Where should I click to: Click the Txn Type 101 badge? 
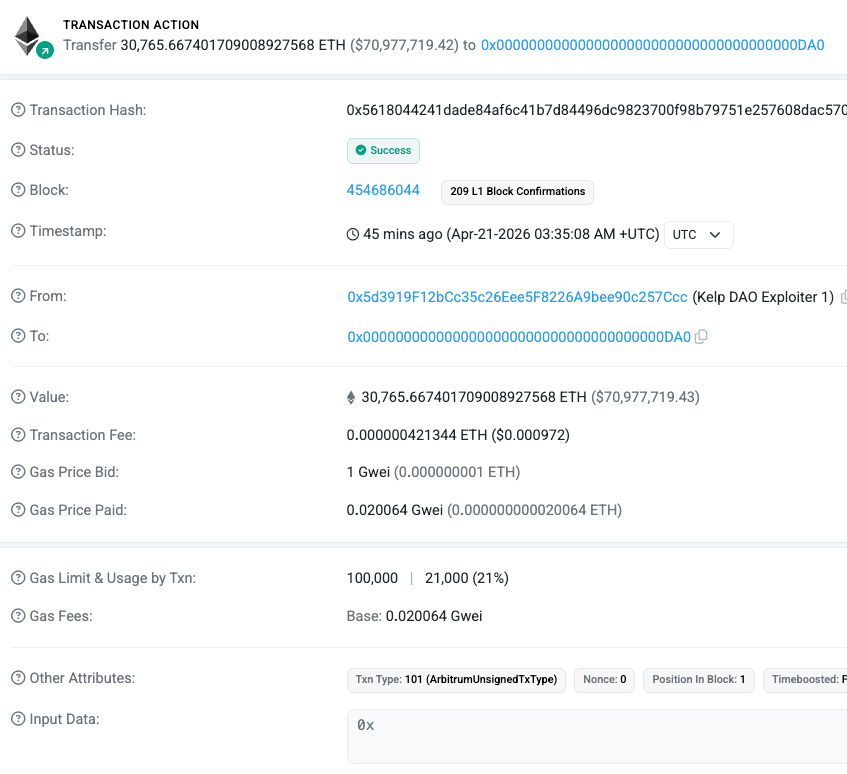(x=456, y=679)
